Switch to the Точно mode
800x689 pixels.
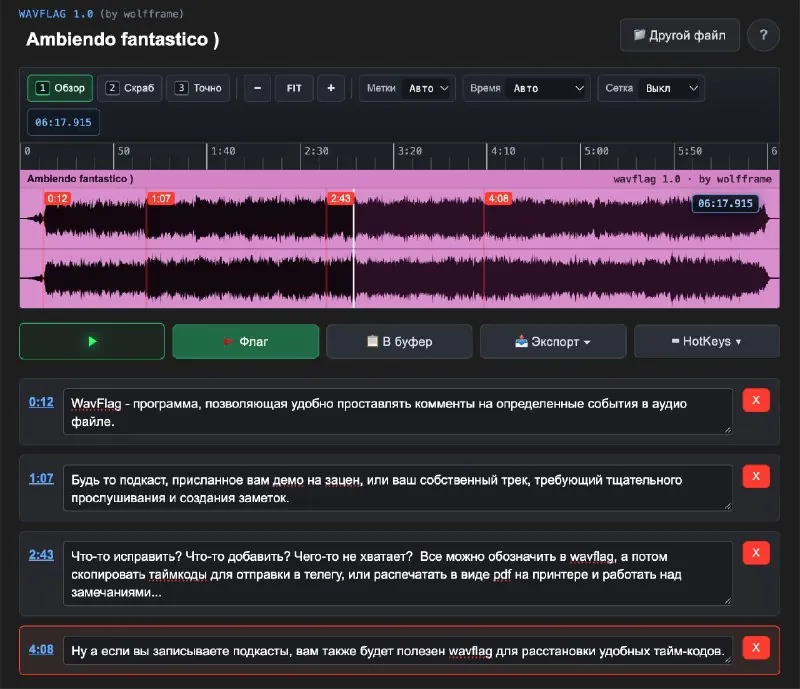point(198,88)
